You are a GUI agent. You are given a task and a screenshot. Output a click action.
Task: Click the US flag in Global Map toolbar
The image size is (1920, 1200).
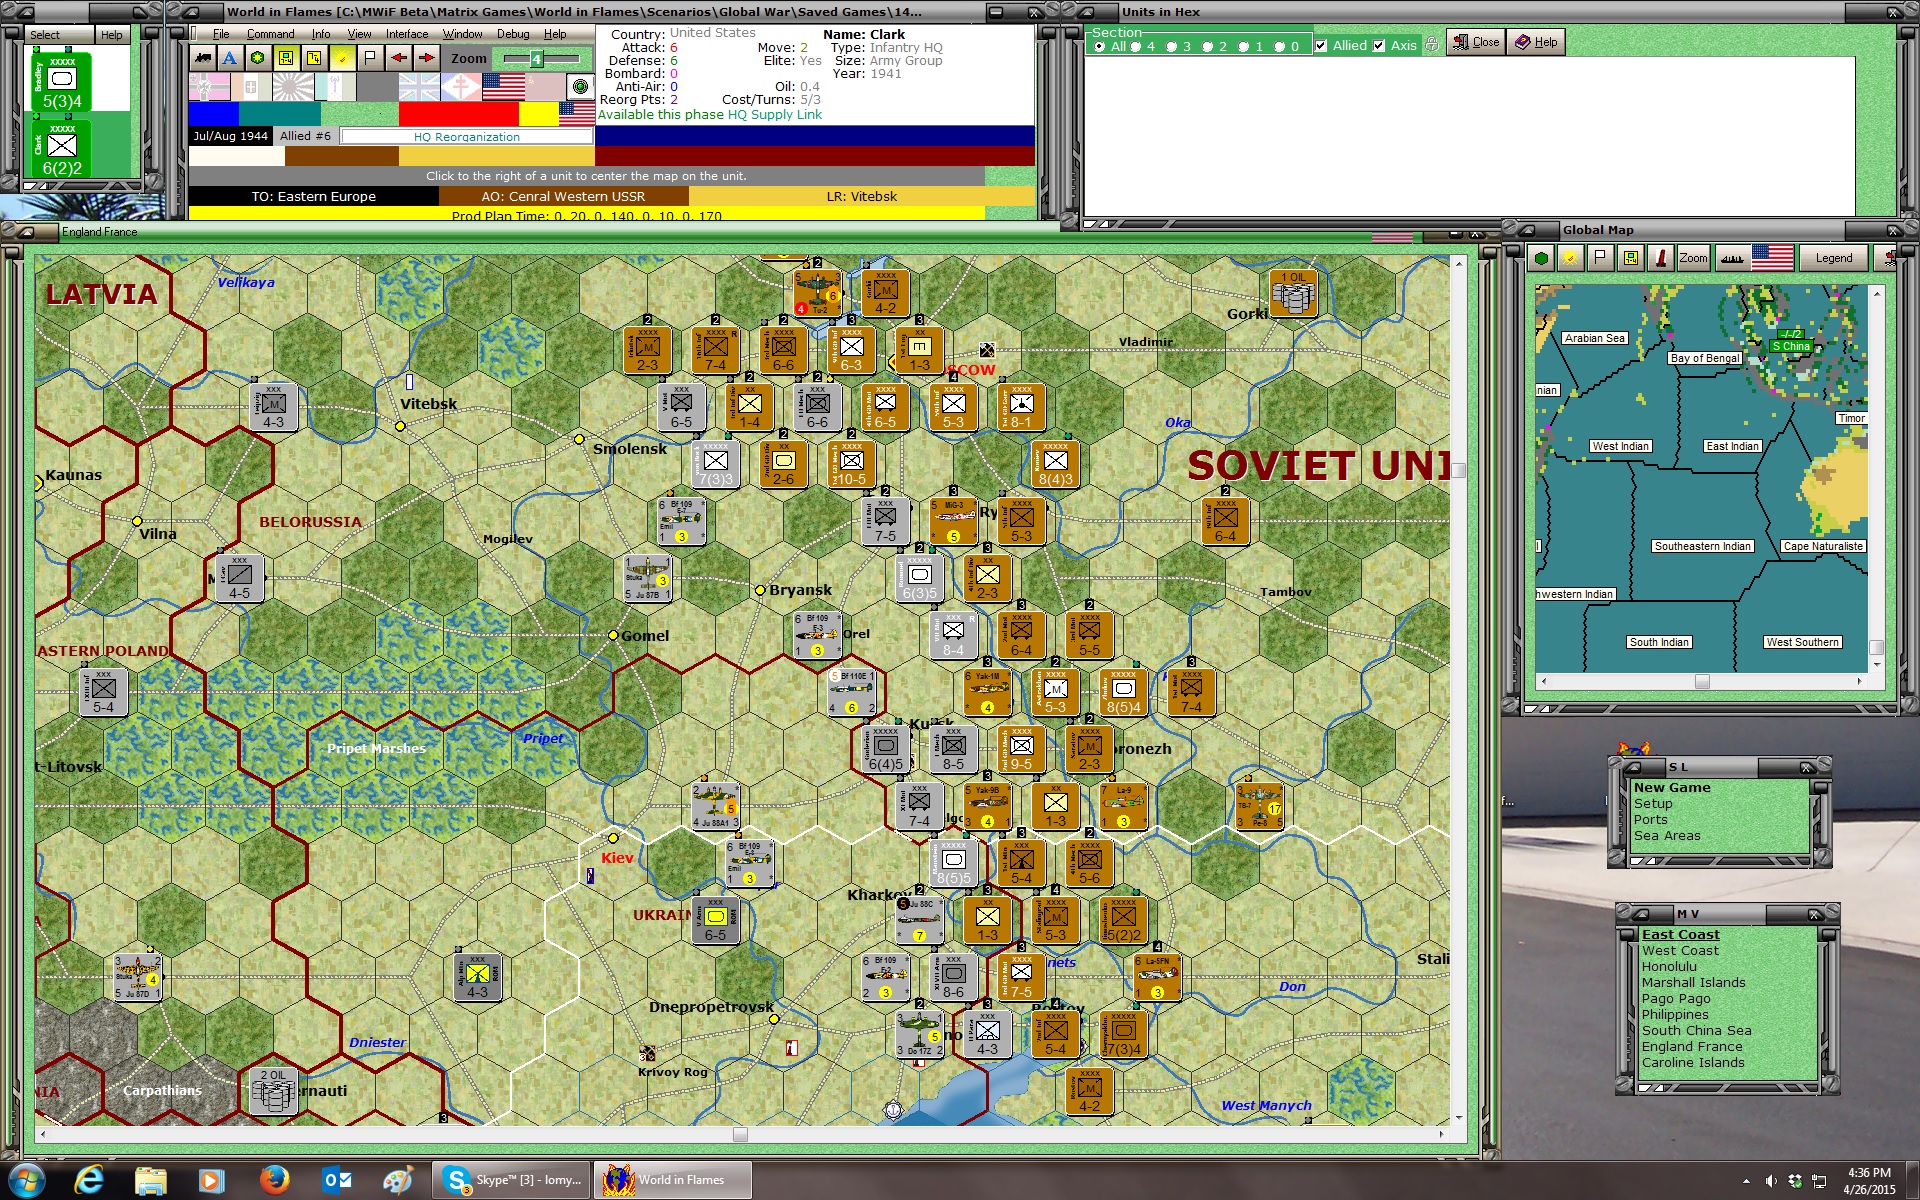click(1772, 258)
